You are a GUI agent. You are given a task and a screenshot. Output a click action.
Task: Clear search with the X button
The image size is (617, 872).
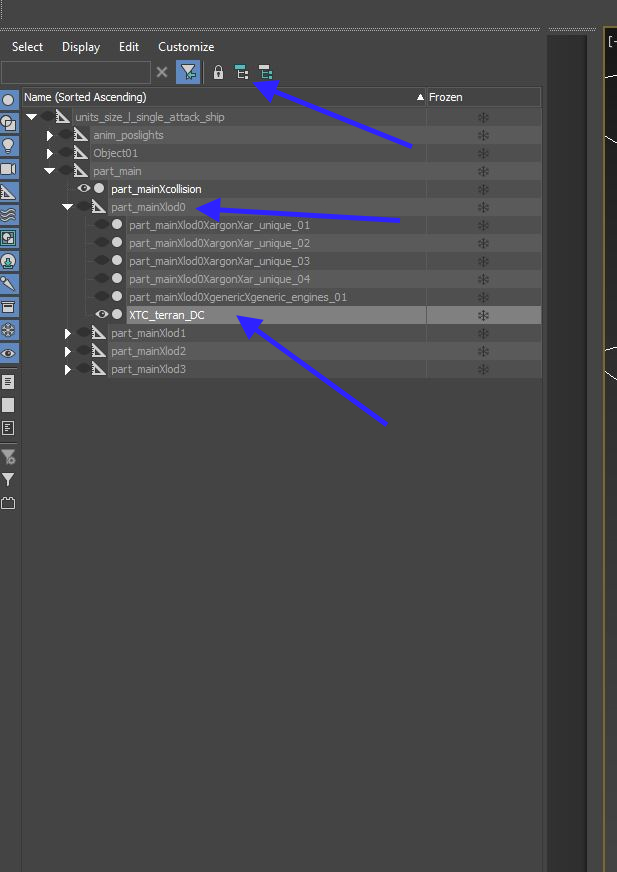tap(162, 72)
